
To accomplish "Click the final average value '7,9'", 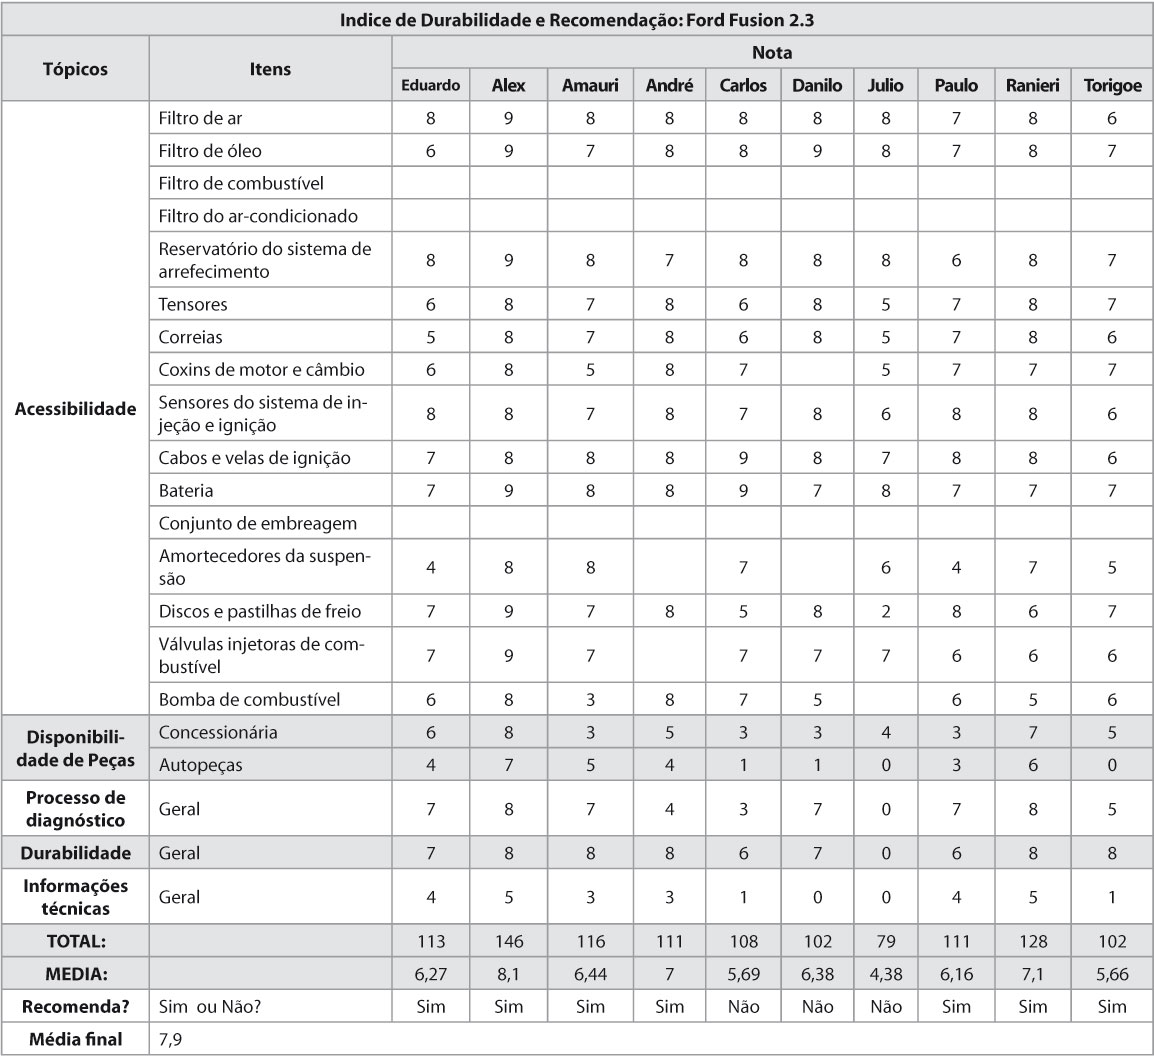I will point(170,1040).
